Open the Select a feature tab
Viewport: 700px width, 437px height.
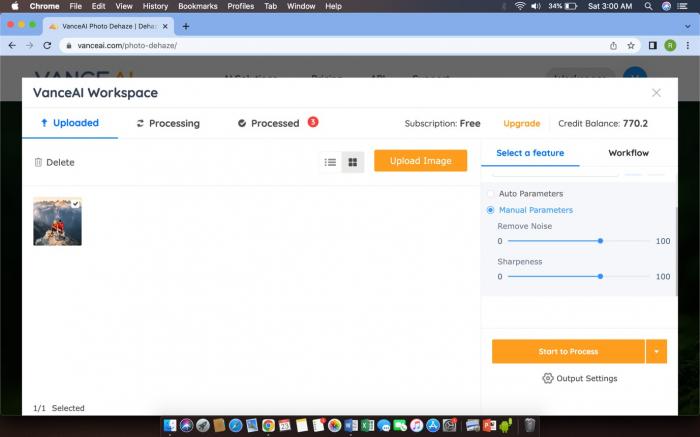point(530,153)
